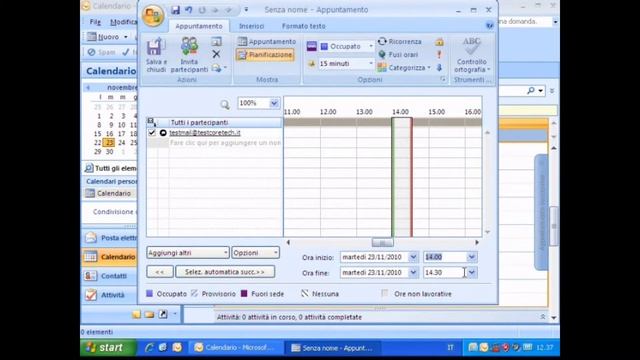Switch to the Appuntamento ribbon tab

pyautogui.click(x=199, y=26)
